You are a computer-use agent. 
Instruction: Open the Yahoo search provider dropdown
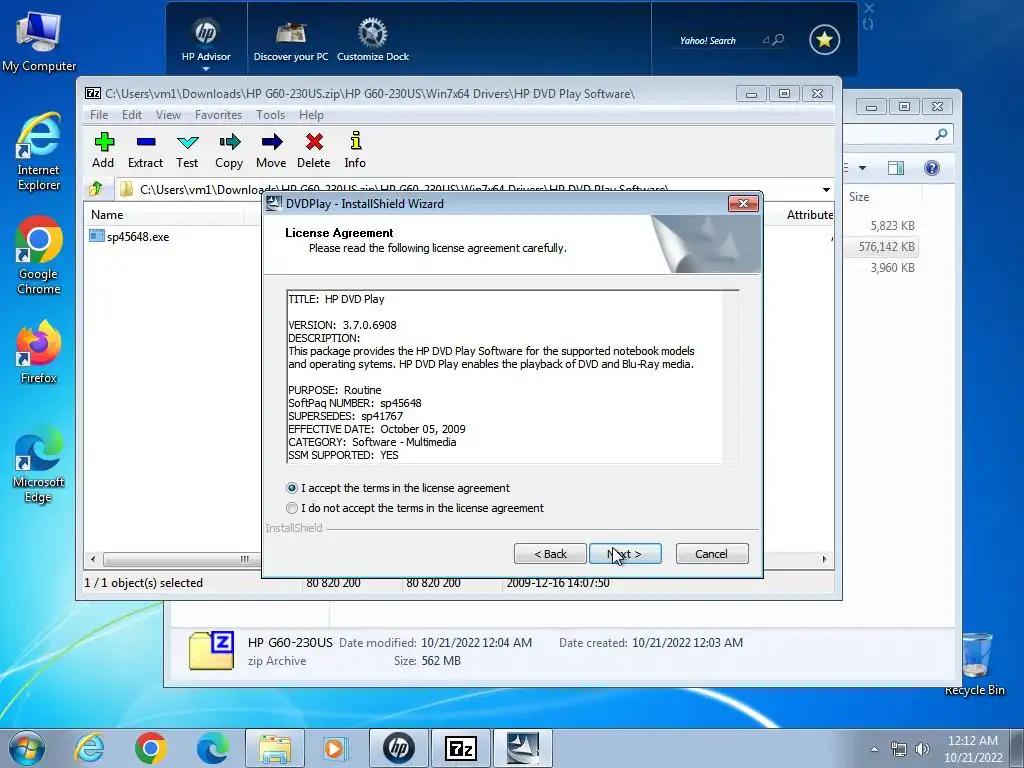(x=765, y=40)
